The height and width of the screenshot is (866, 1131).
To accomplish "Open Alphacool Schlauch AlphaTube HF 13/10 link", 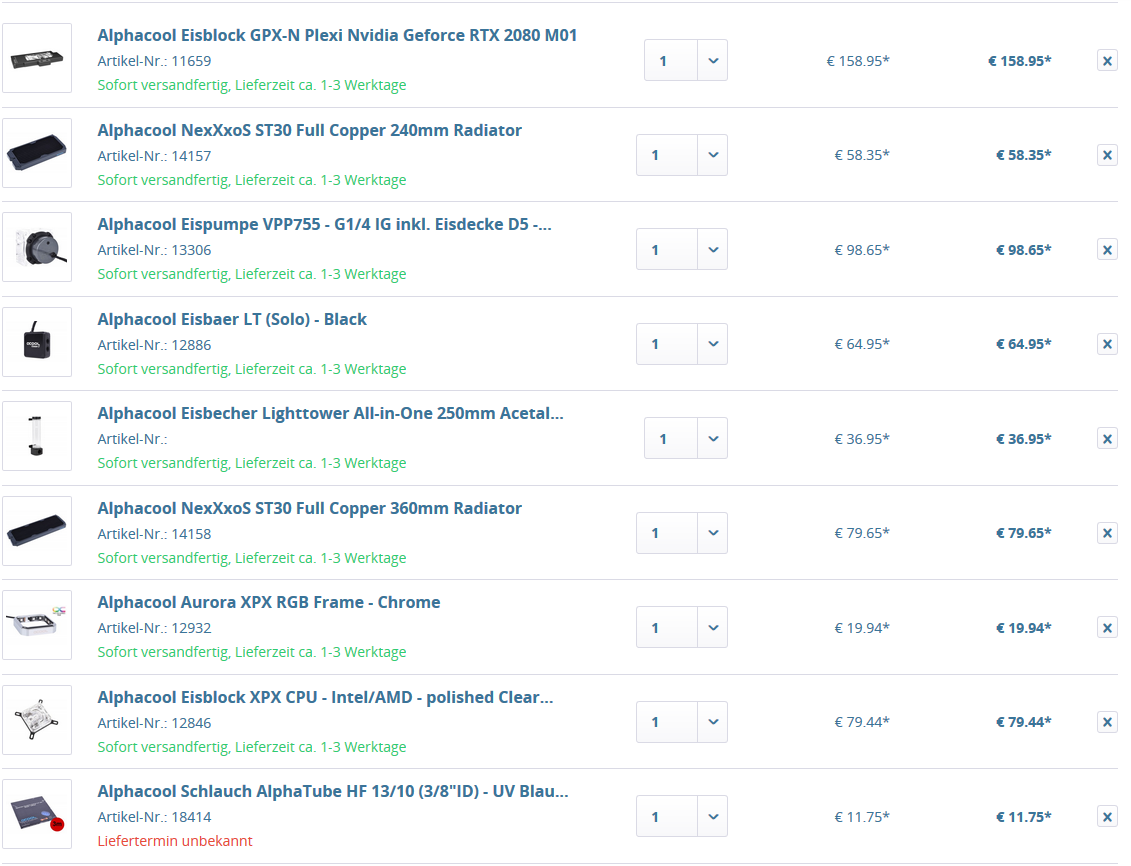I will click(x=333, y=791).
